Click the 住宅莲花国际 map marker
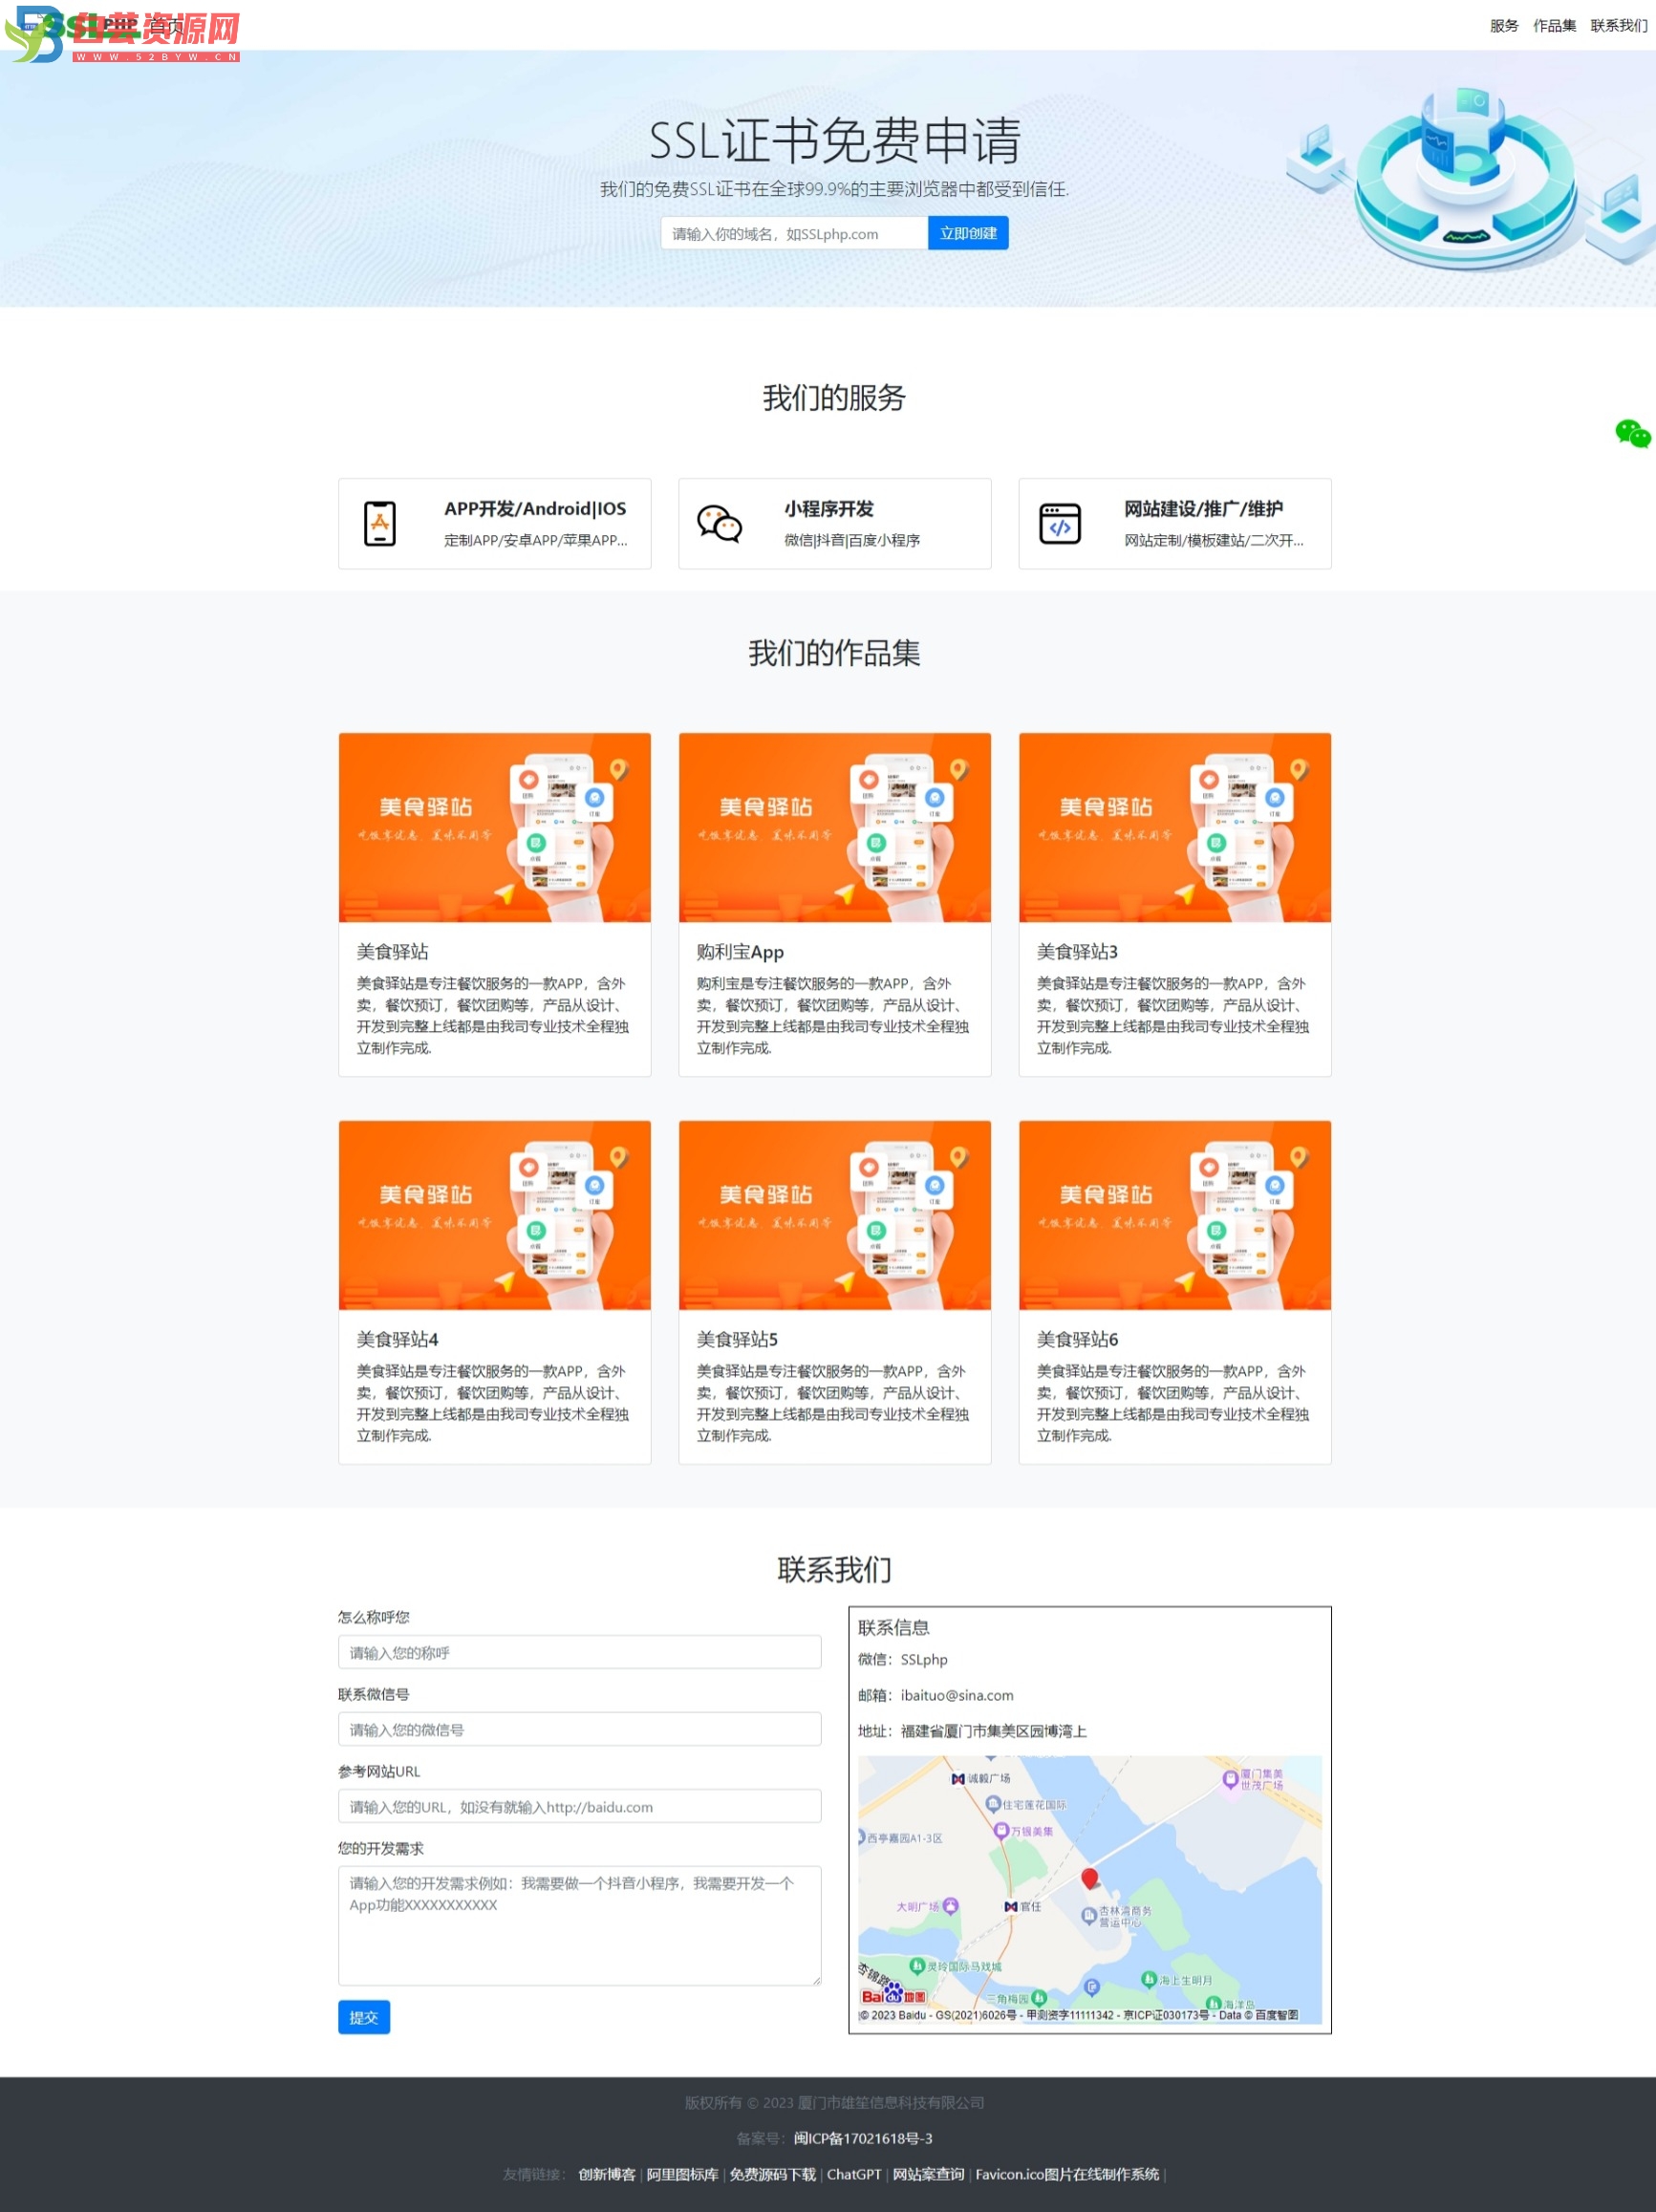The height and width of the screenshot is (2212, 1656). (x=993, y=1804)
